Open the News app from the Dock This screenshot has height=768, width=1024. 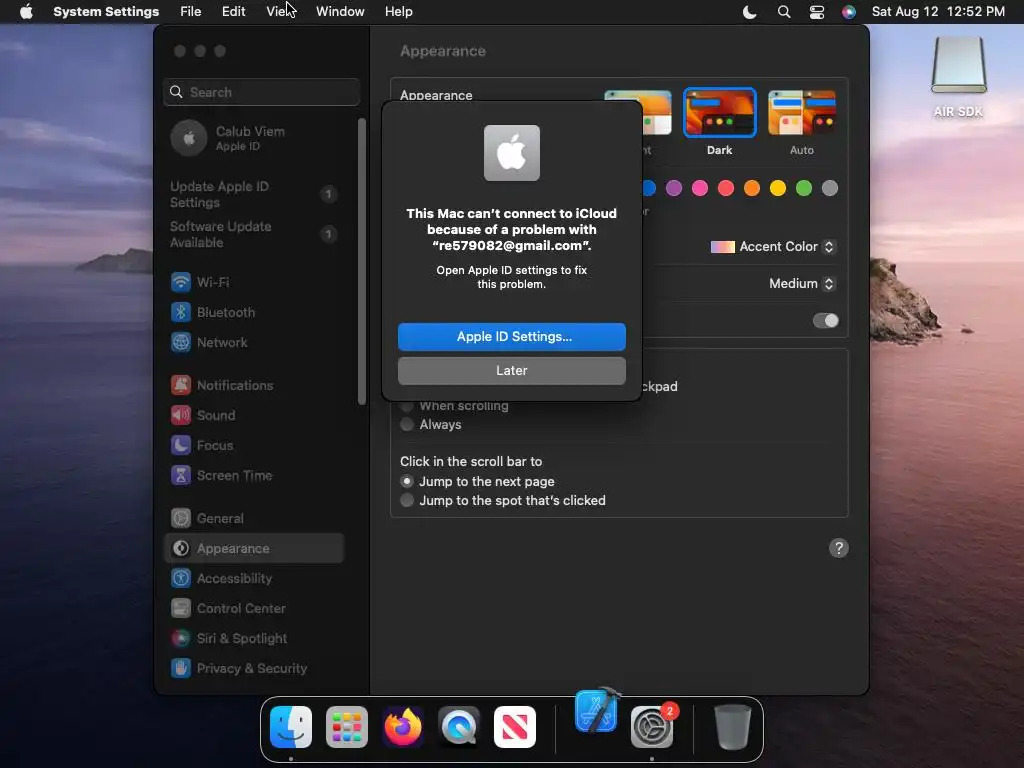click(x=515, y=727)
